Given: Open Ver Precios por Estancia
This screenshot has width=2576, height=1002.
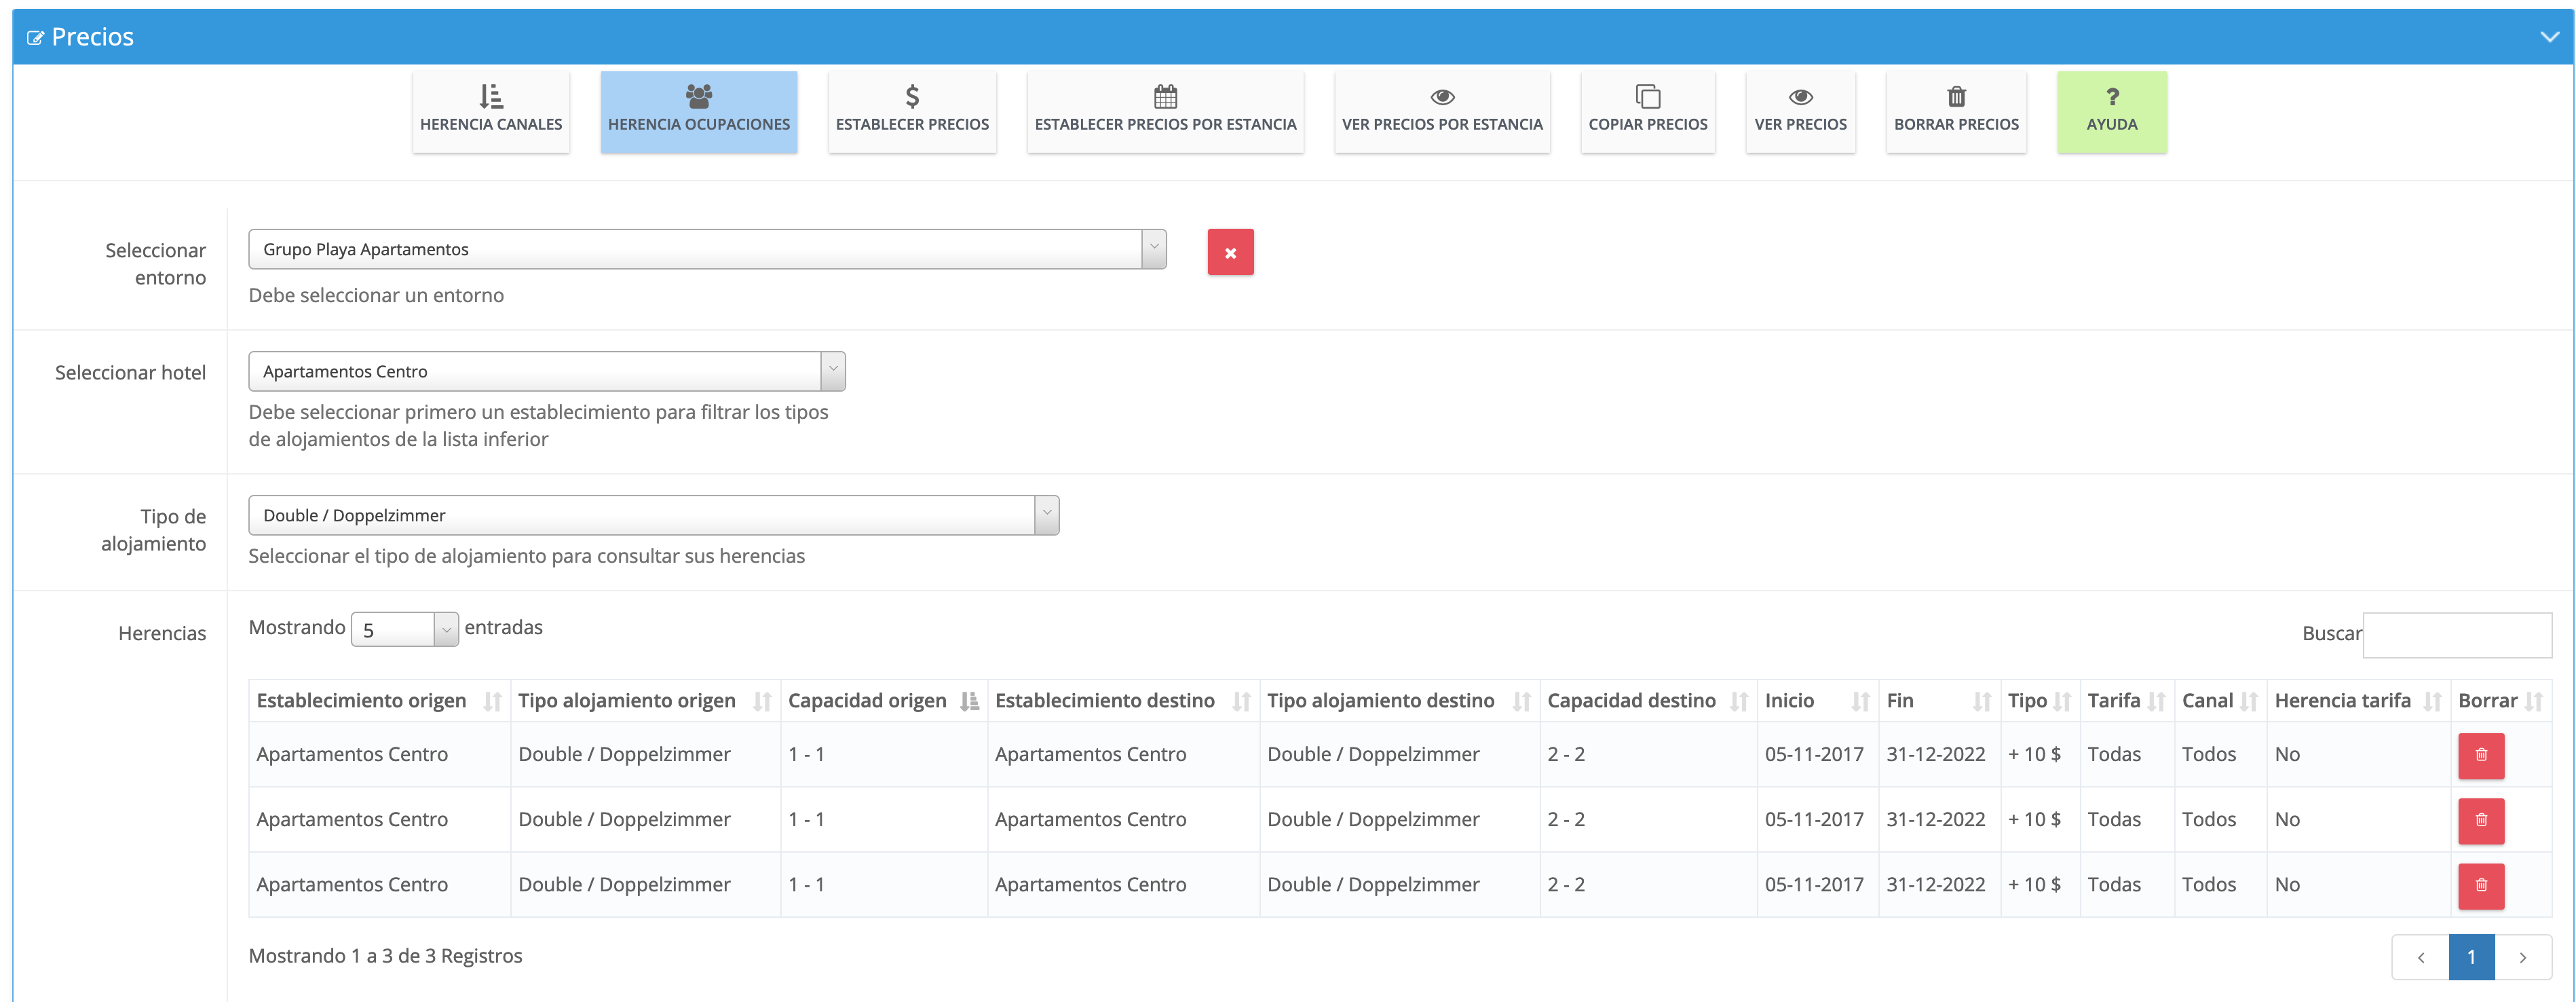Looking at the screenshot, I should 1441,111.
